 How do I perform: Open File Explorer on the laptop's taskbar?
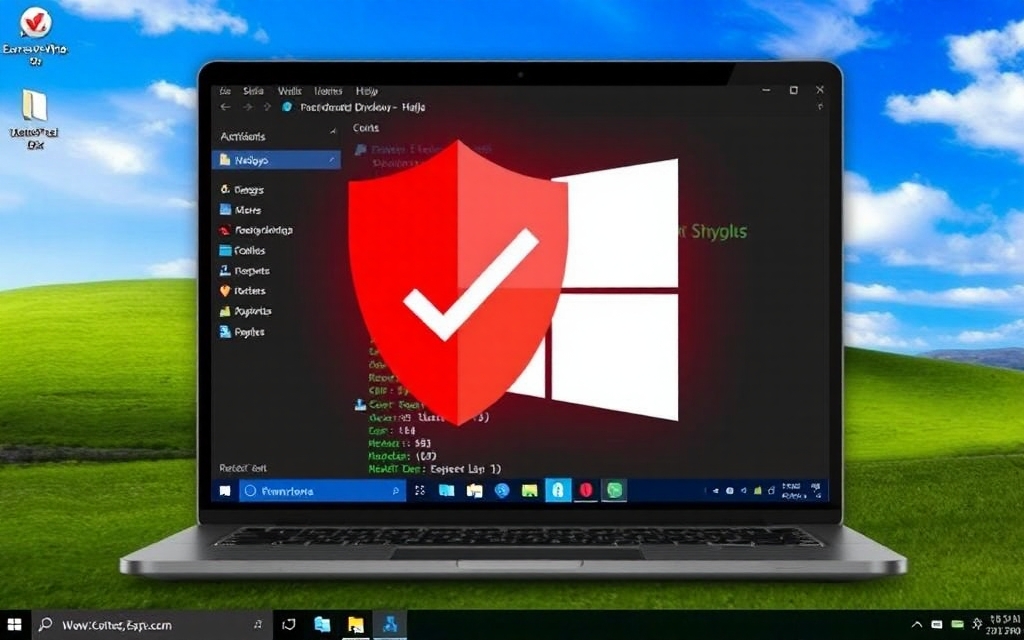pos(475,490)
